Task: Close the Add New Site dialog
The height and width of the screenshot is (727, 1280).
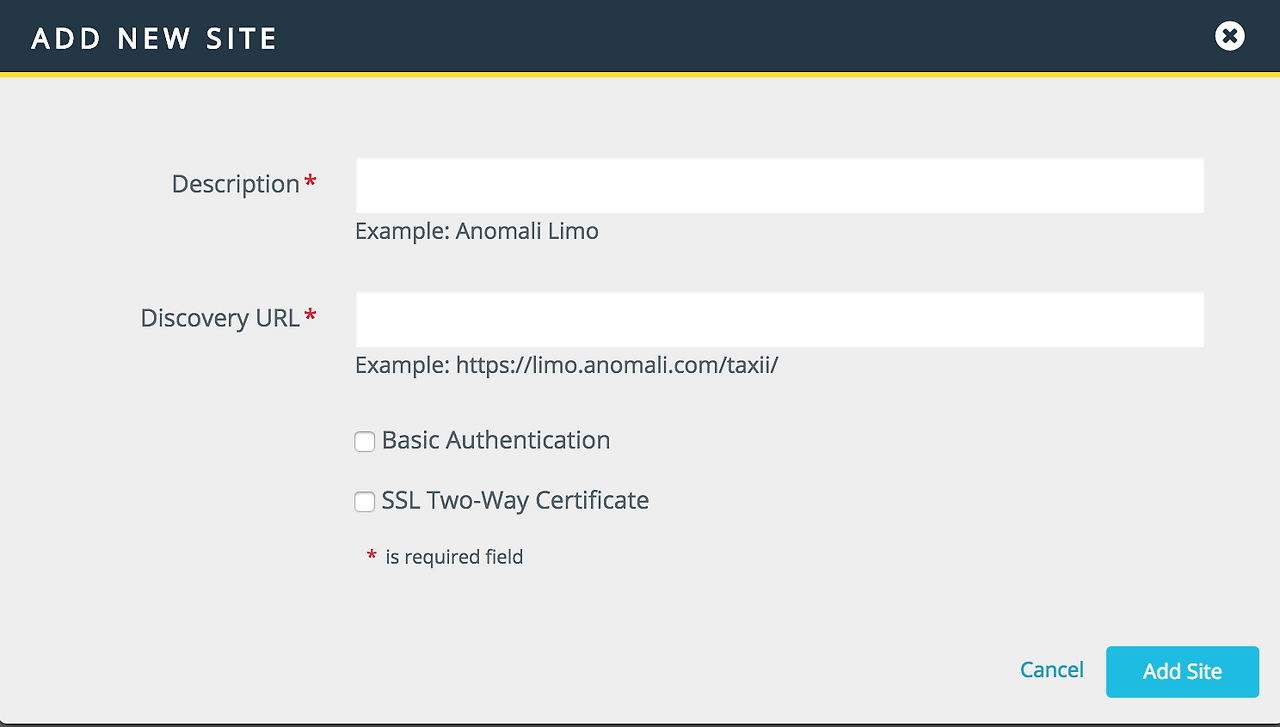Action: (1230, 37)
